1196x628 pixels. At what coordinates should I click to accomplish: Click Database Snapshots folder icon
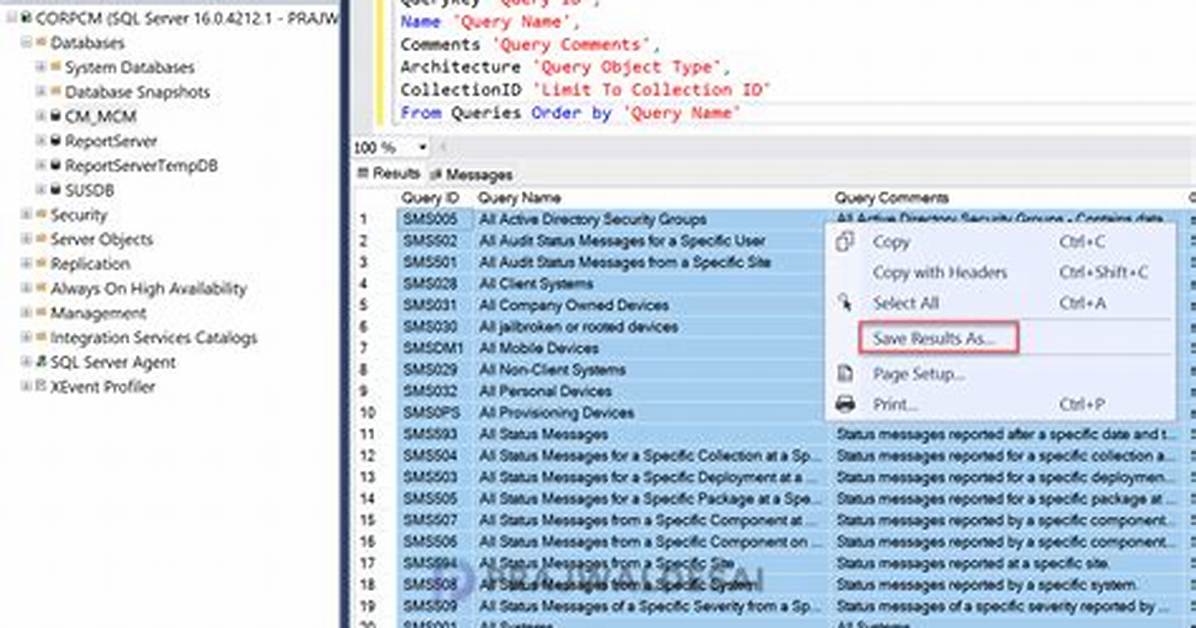pyautogui.click(x=56, y=92)
